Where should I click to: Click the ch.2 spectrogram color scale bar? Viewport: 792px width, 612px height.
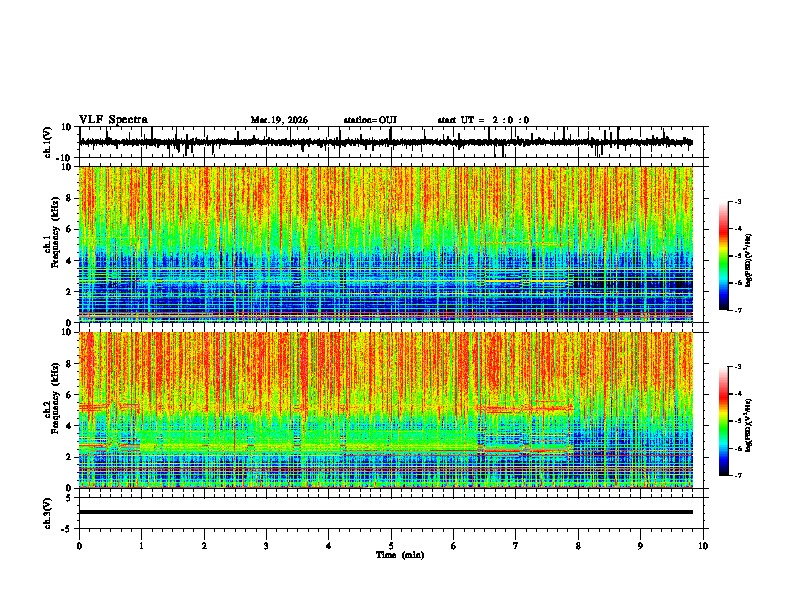click(x=724, y=421)
